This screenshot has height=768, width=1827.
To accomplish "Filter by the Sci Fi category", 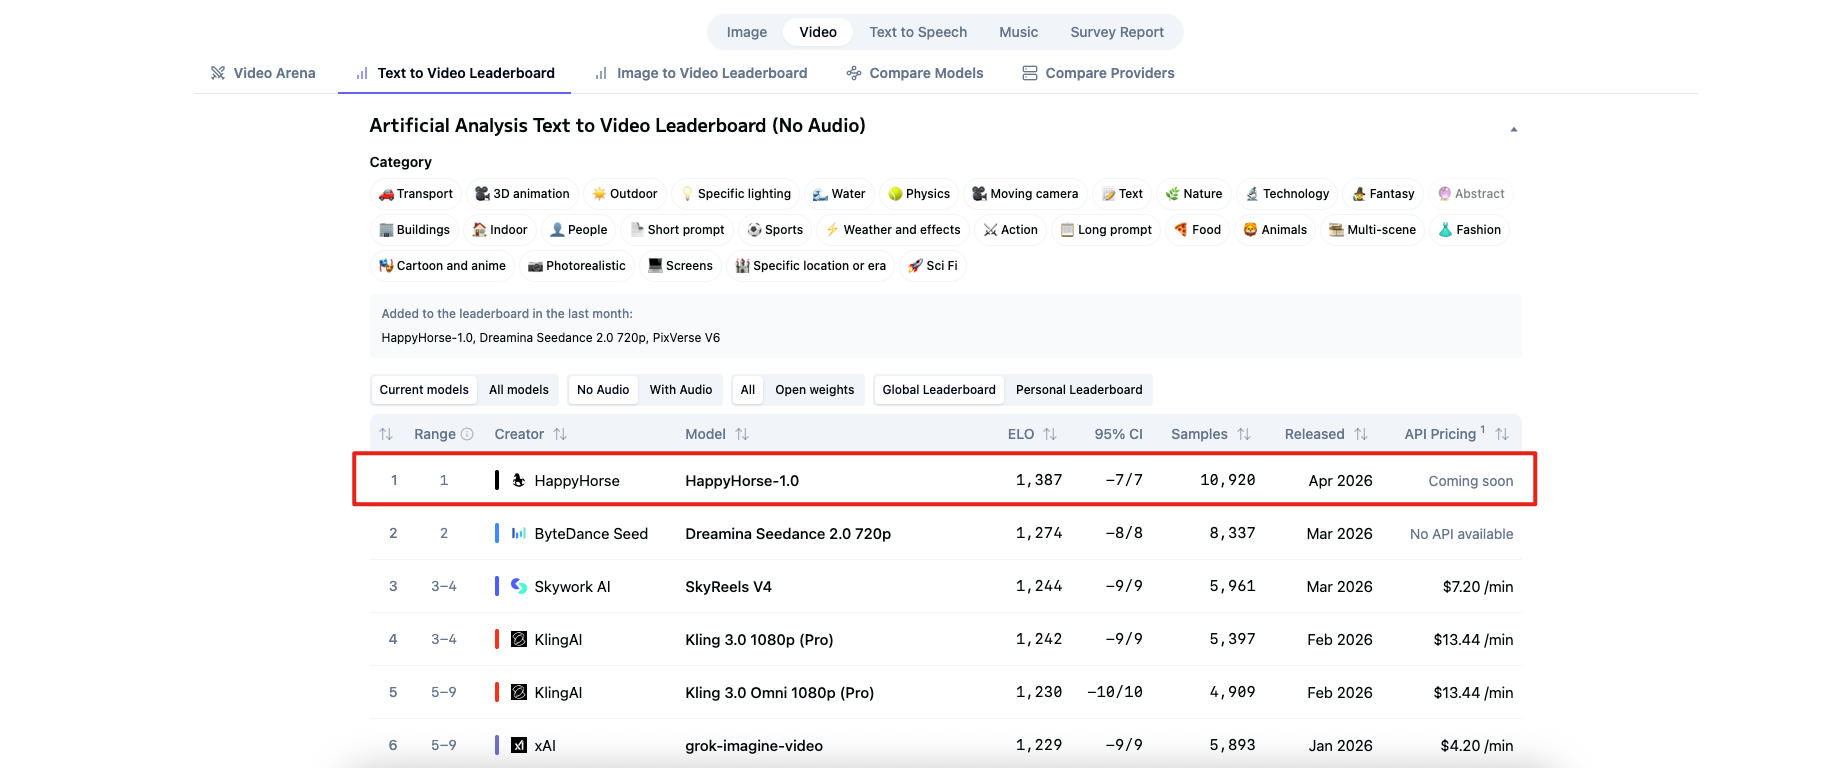I will 932,266.
